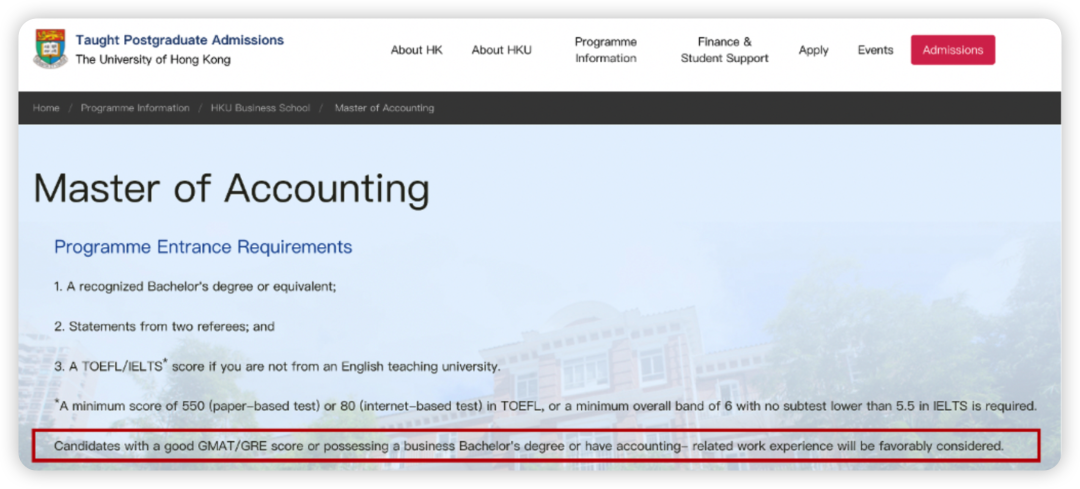Click the HKU crest logo
Viewport: 1080px width, 489px height.
(50, 49)
